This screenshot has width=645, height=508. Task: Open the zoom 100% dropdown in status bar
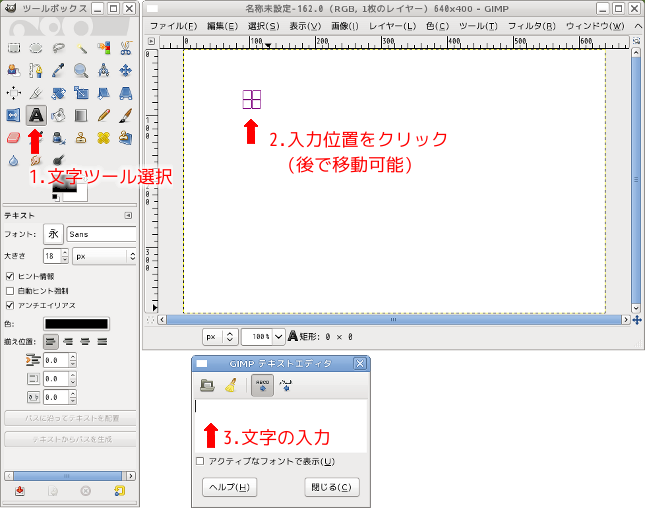pyautogui.click(x=264, y=337)
